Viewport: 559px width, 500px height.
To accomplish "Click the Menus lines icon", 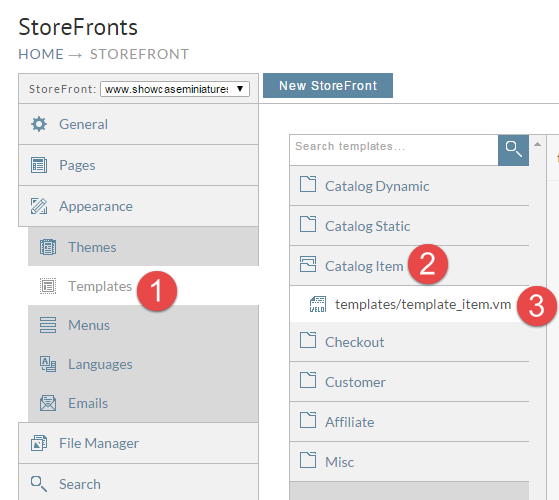I will point(48,325).
